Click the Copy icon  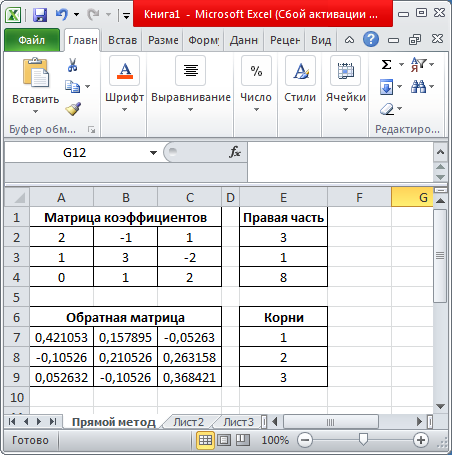pyautogui.click(x=73, y=87)
